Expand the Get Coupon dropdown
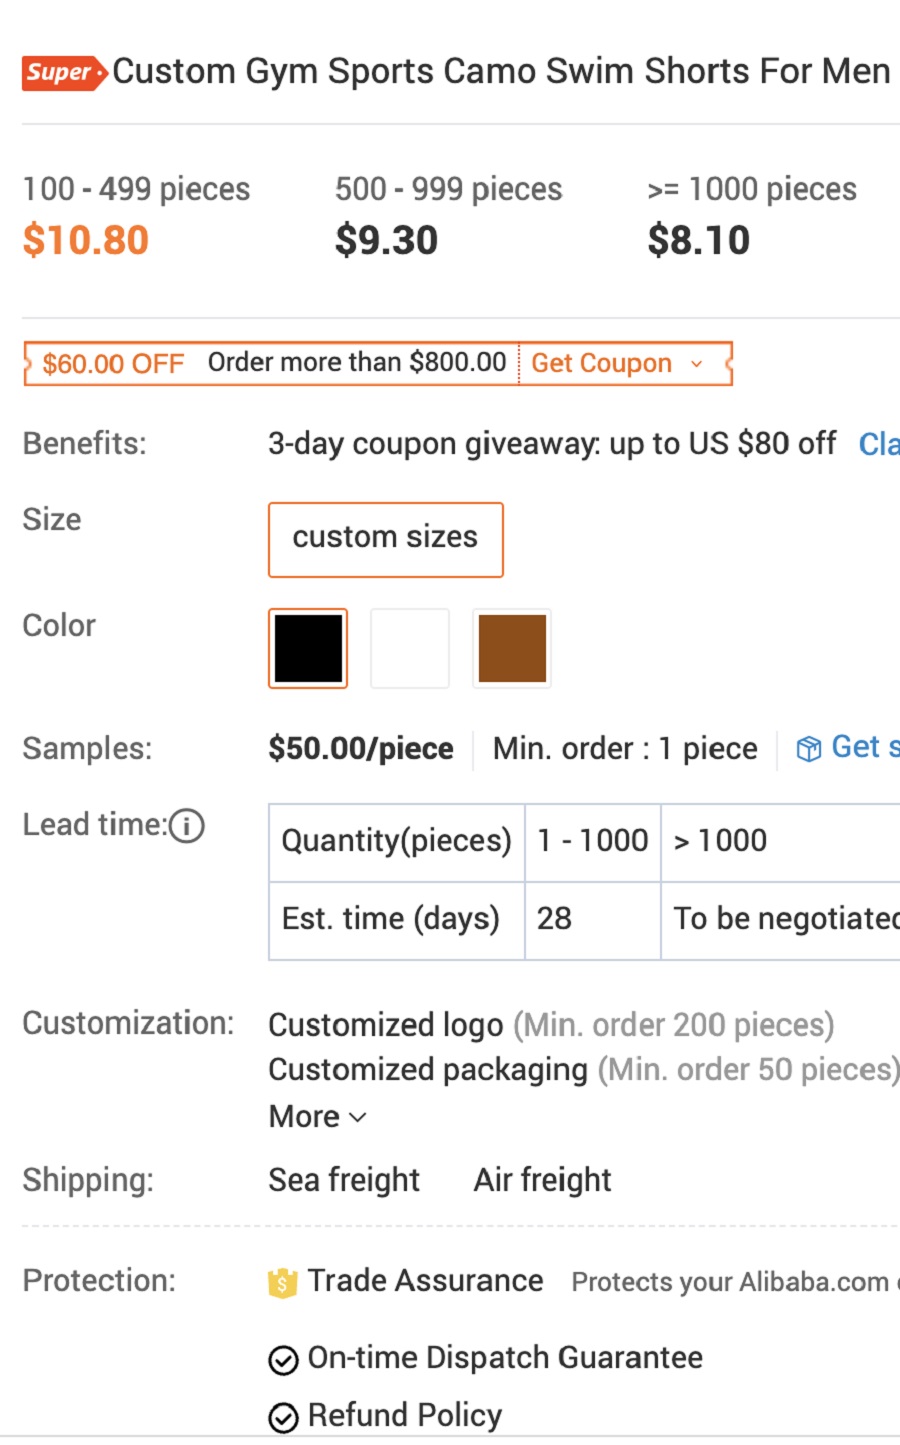Viewport: 900px width, 1445px height. (x=617, y=363)
